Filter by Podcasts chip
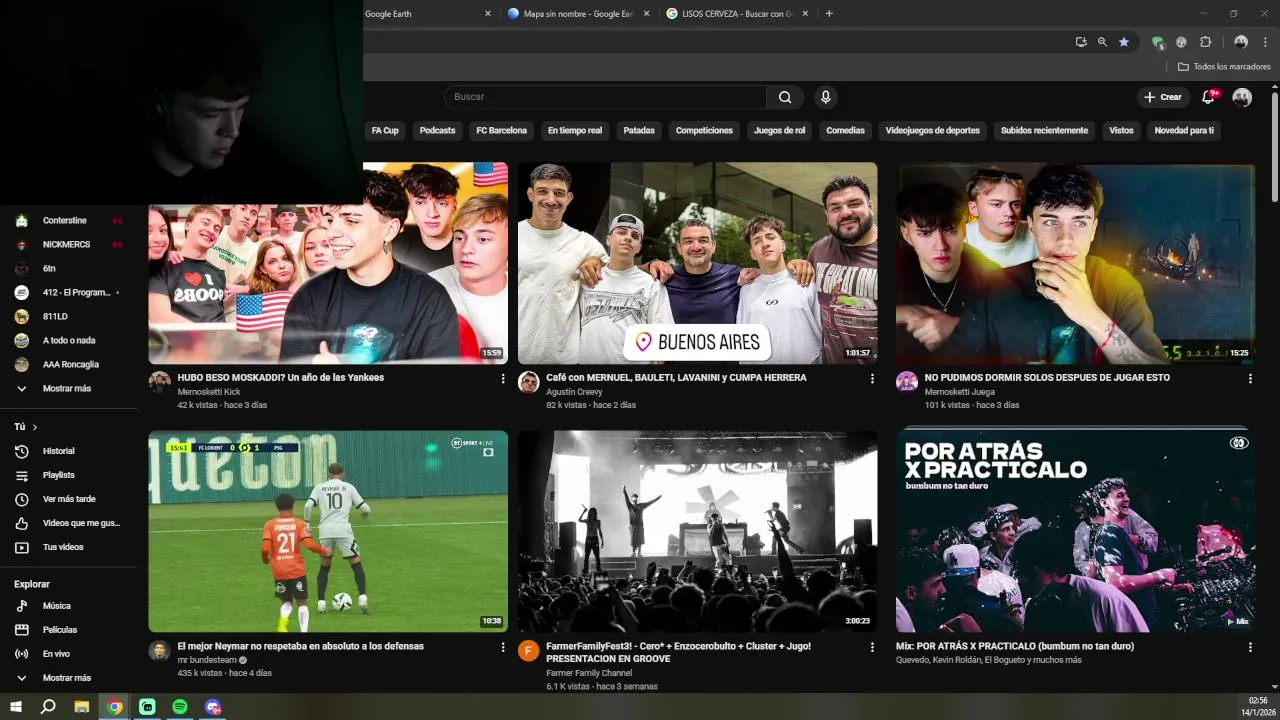 coord(437,131)
